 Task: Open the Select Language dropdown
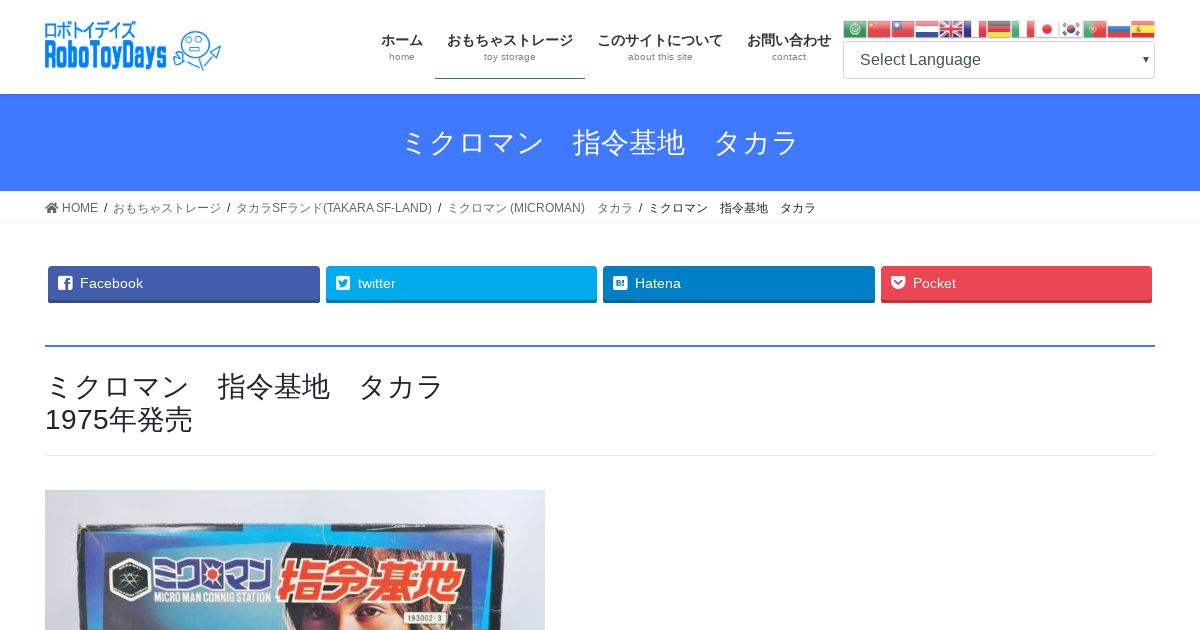click(998, 60)
